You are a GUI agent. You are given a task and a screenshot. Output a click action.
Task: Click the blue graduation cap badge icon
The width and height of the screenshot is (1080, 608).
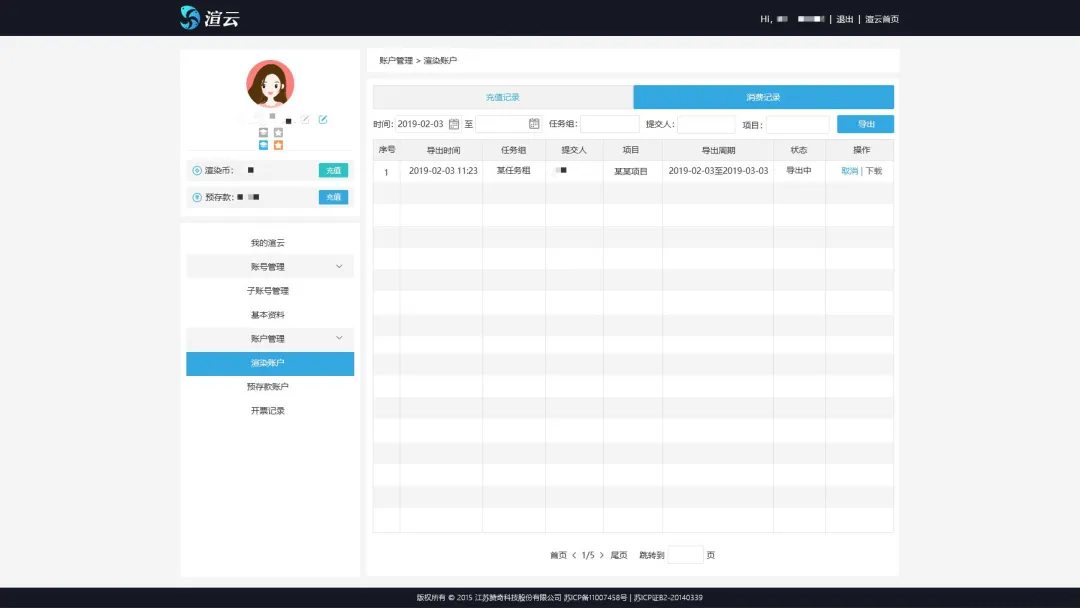click(x=263, y=145)
